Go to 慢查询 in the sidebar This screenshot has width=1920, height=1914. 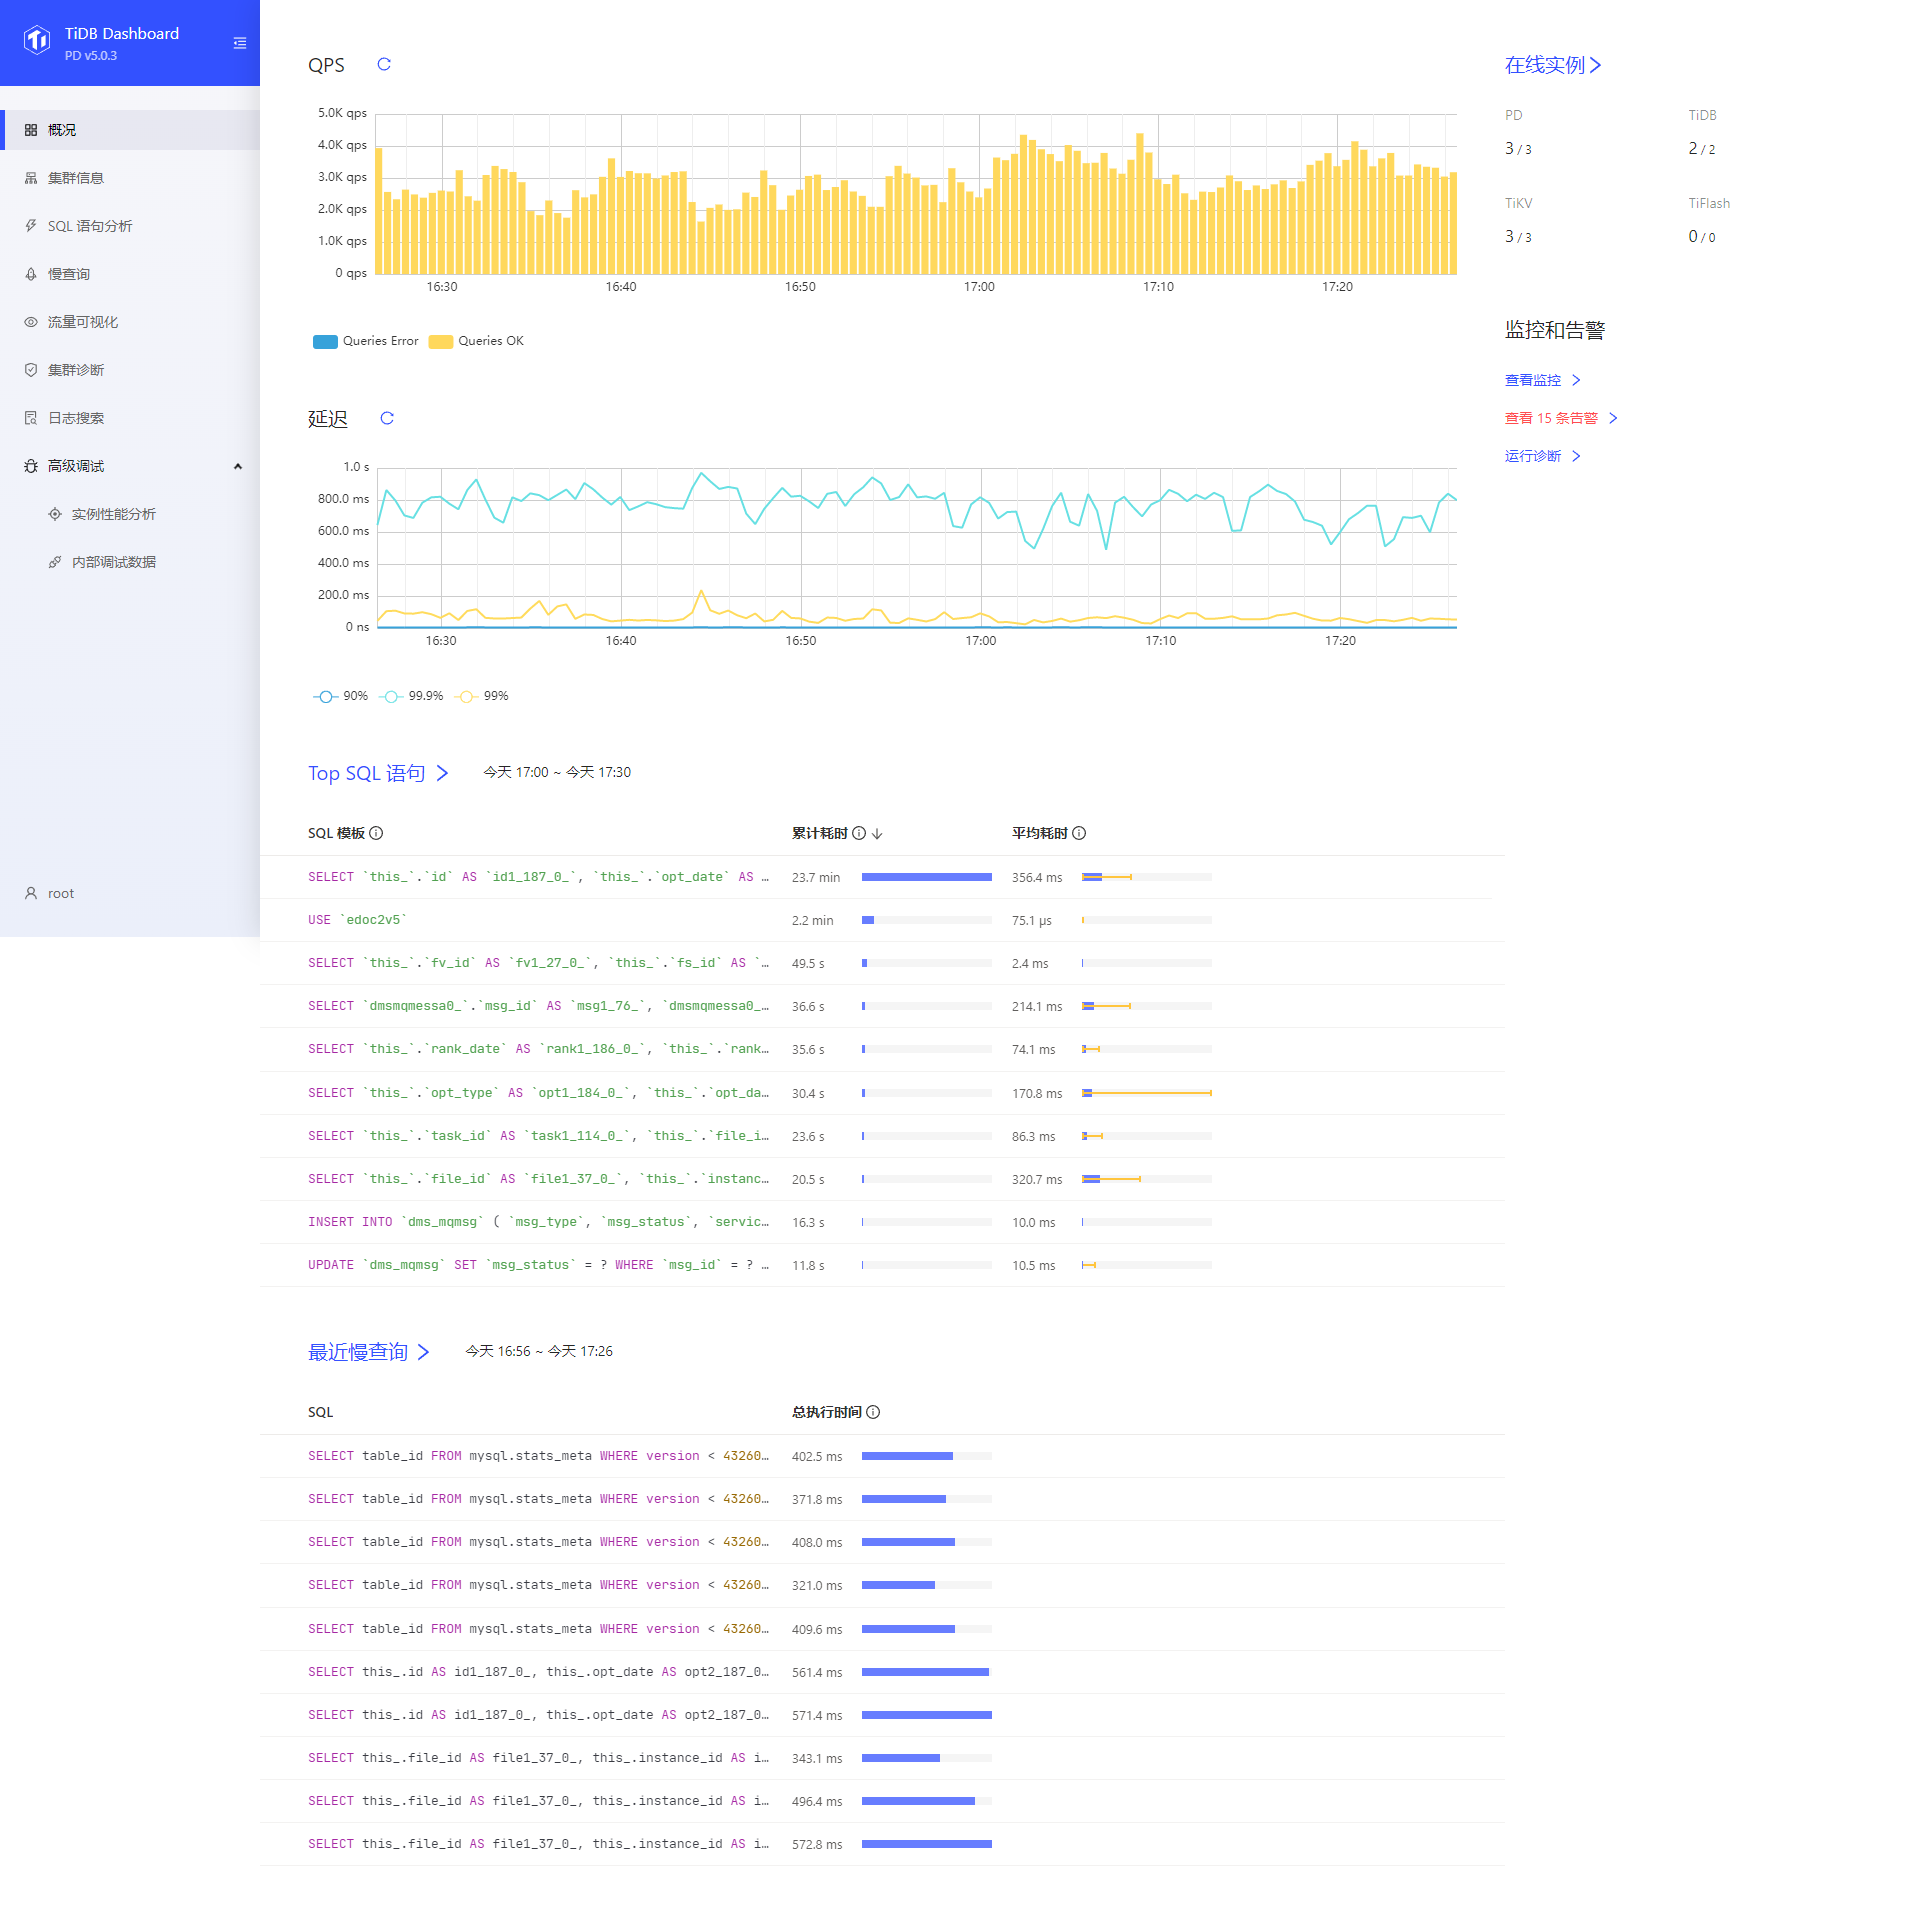[x=69, y=274]
